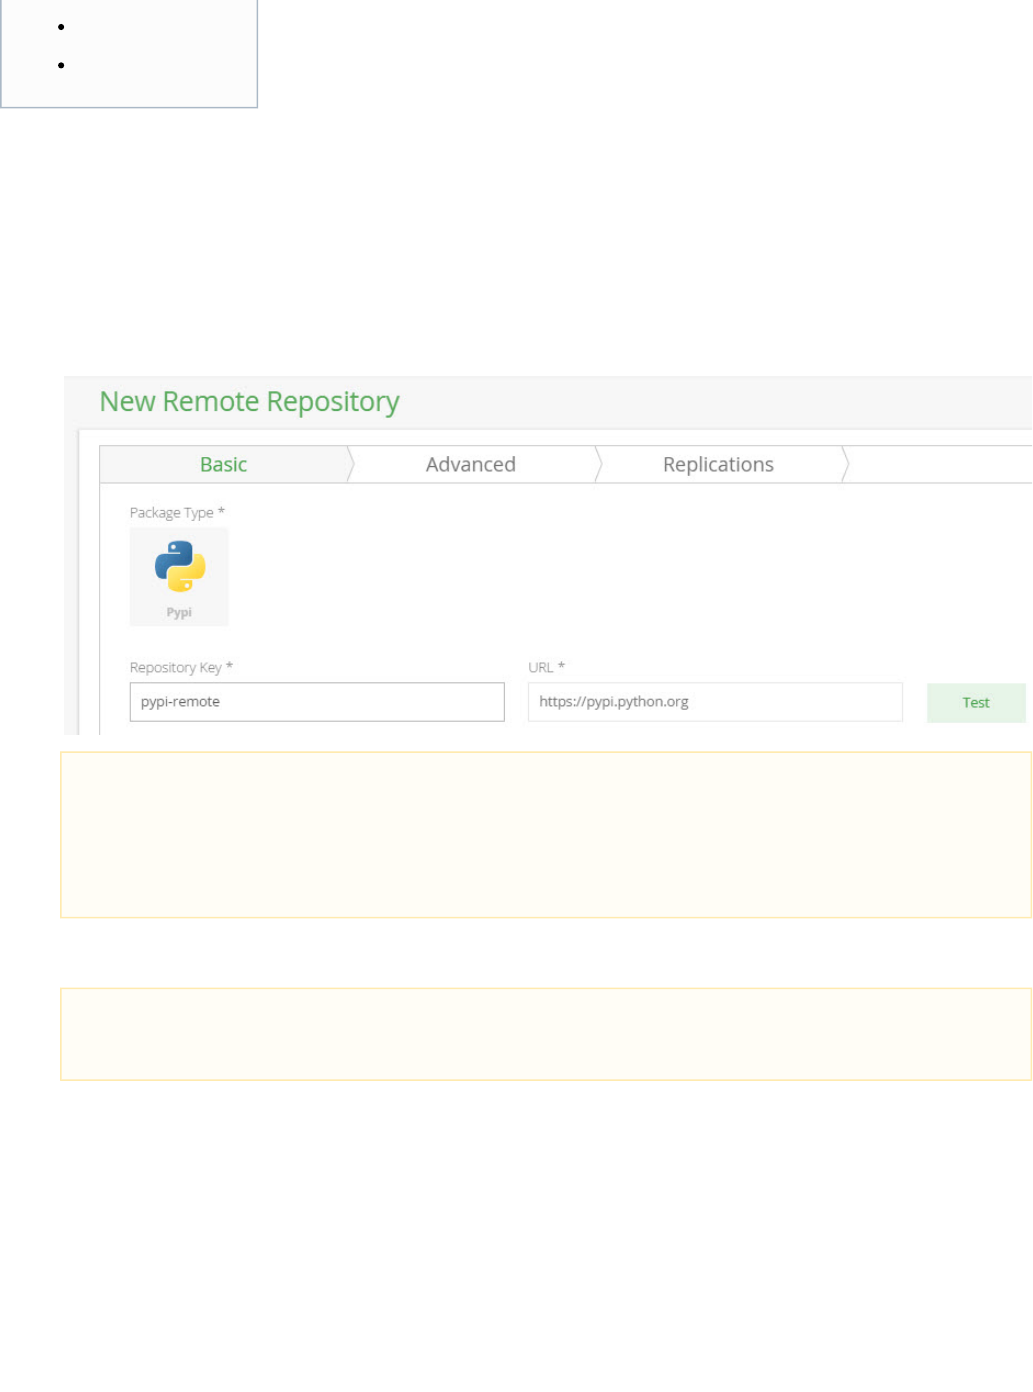The image size is (1033, 1392).
Task: Click the second bullet in the top box
Action: point(62,65)
